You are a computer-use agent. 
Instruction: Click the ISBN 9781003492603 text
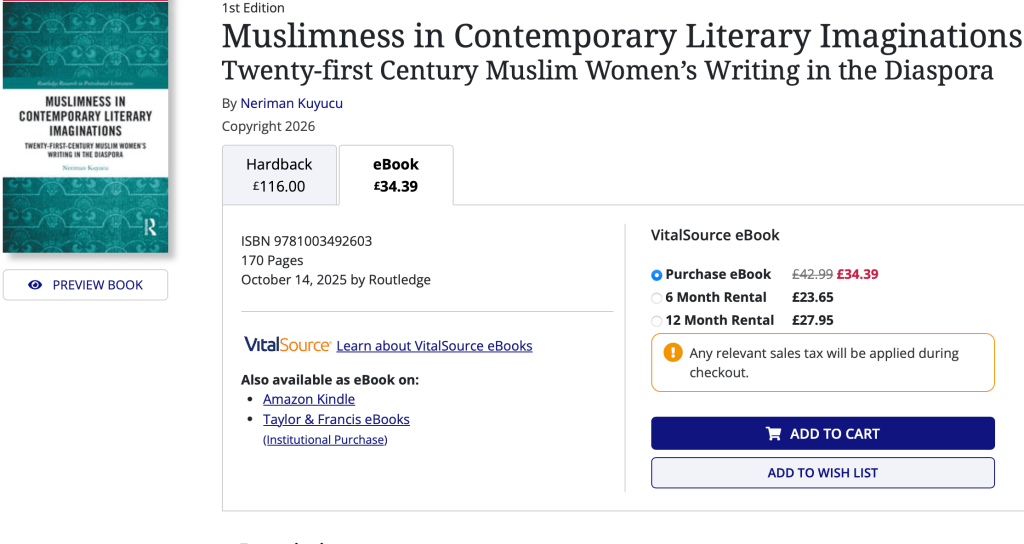click(x=306, y=241)
